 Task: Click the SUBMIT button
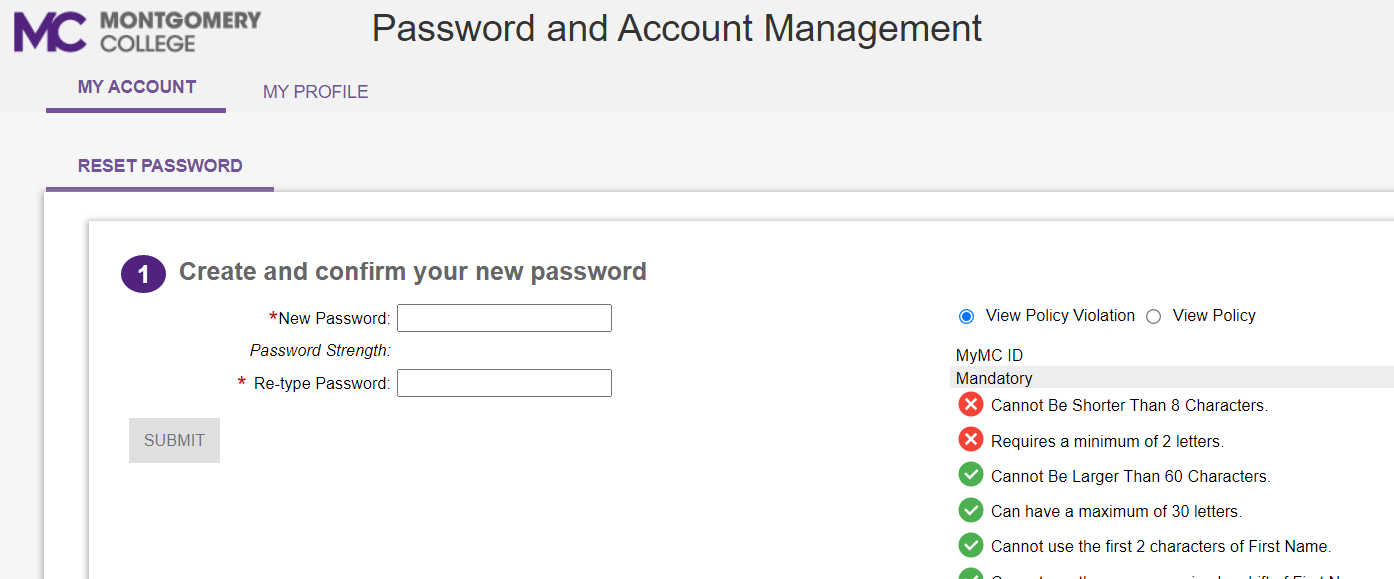pyautogui.click(x=174, y=440)
